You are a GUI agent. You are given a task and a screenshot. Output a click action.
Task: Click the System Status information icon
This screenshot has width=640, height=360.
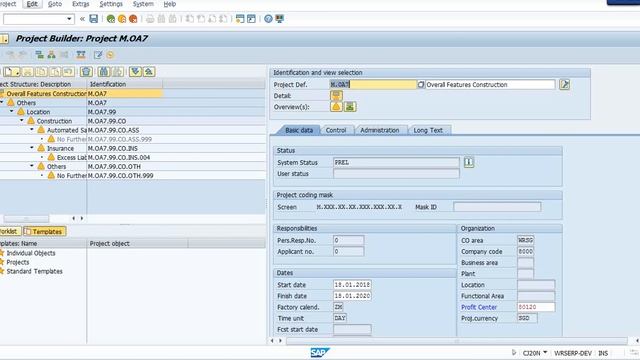click(x=469, y=162)
